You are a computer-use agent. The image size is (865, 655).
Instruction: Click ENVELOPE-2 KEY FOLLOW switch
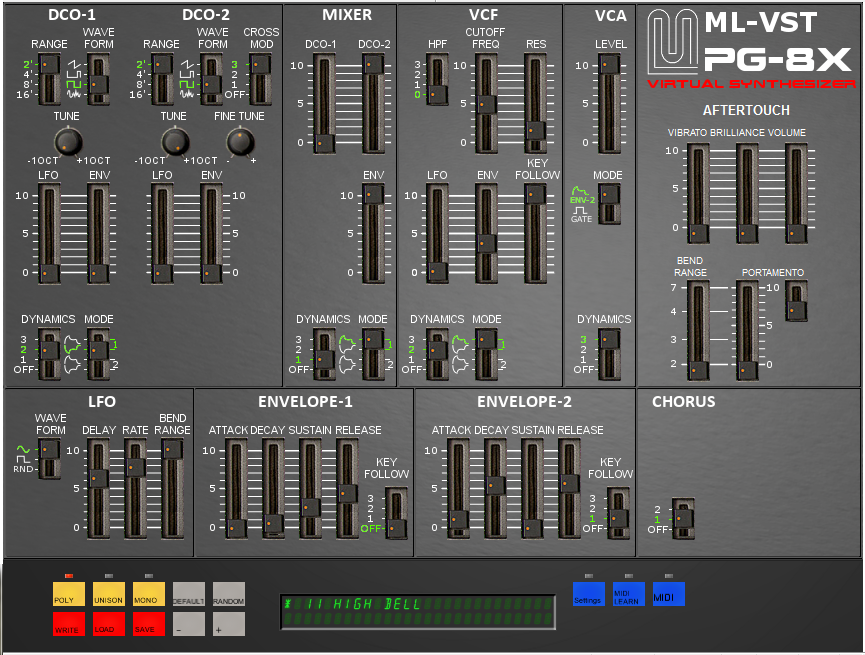pyautogui.click(x=618, y=513)
